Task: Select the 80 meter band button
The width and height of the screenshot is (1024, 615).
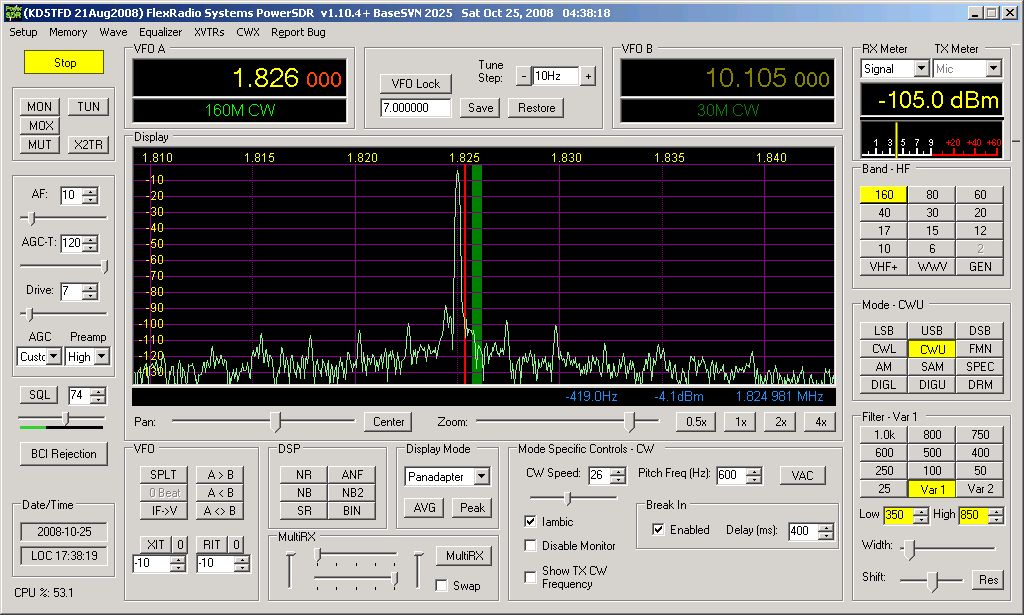Action: point(932,195)
